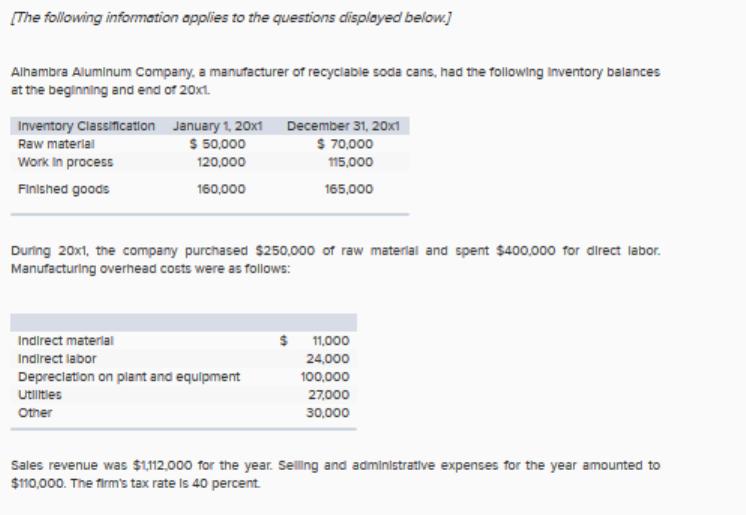Select the 160,000 finished goods value
The width and height of the screenshot is (746, 515).
(221, 189)
